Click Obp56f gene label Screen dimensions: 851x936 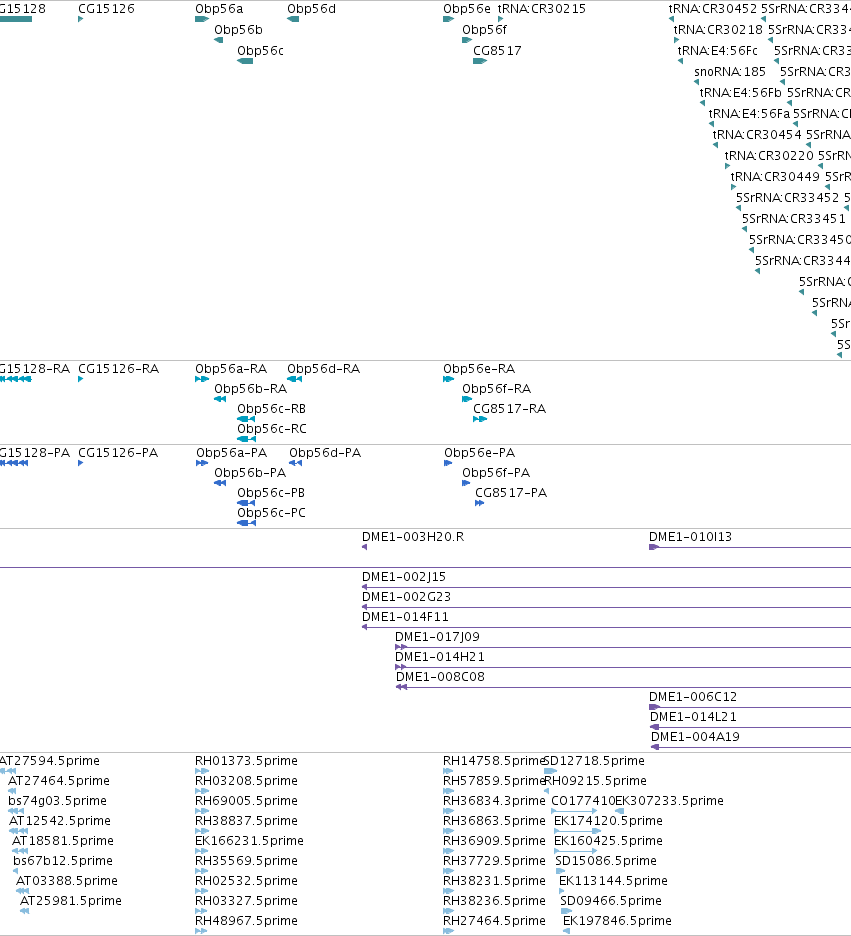[x=485, y=30]
